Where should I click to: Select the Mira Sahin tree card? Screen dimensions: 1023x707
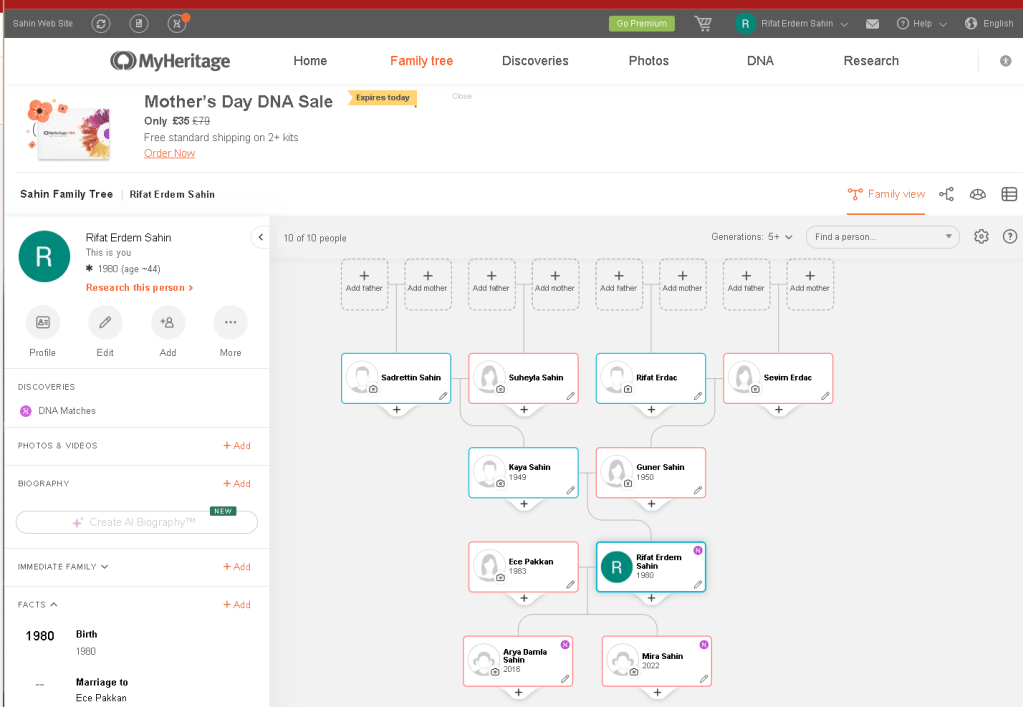tap(656, 661)
